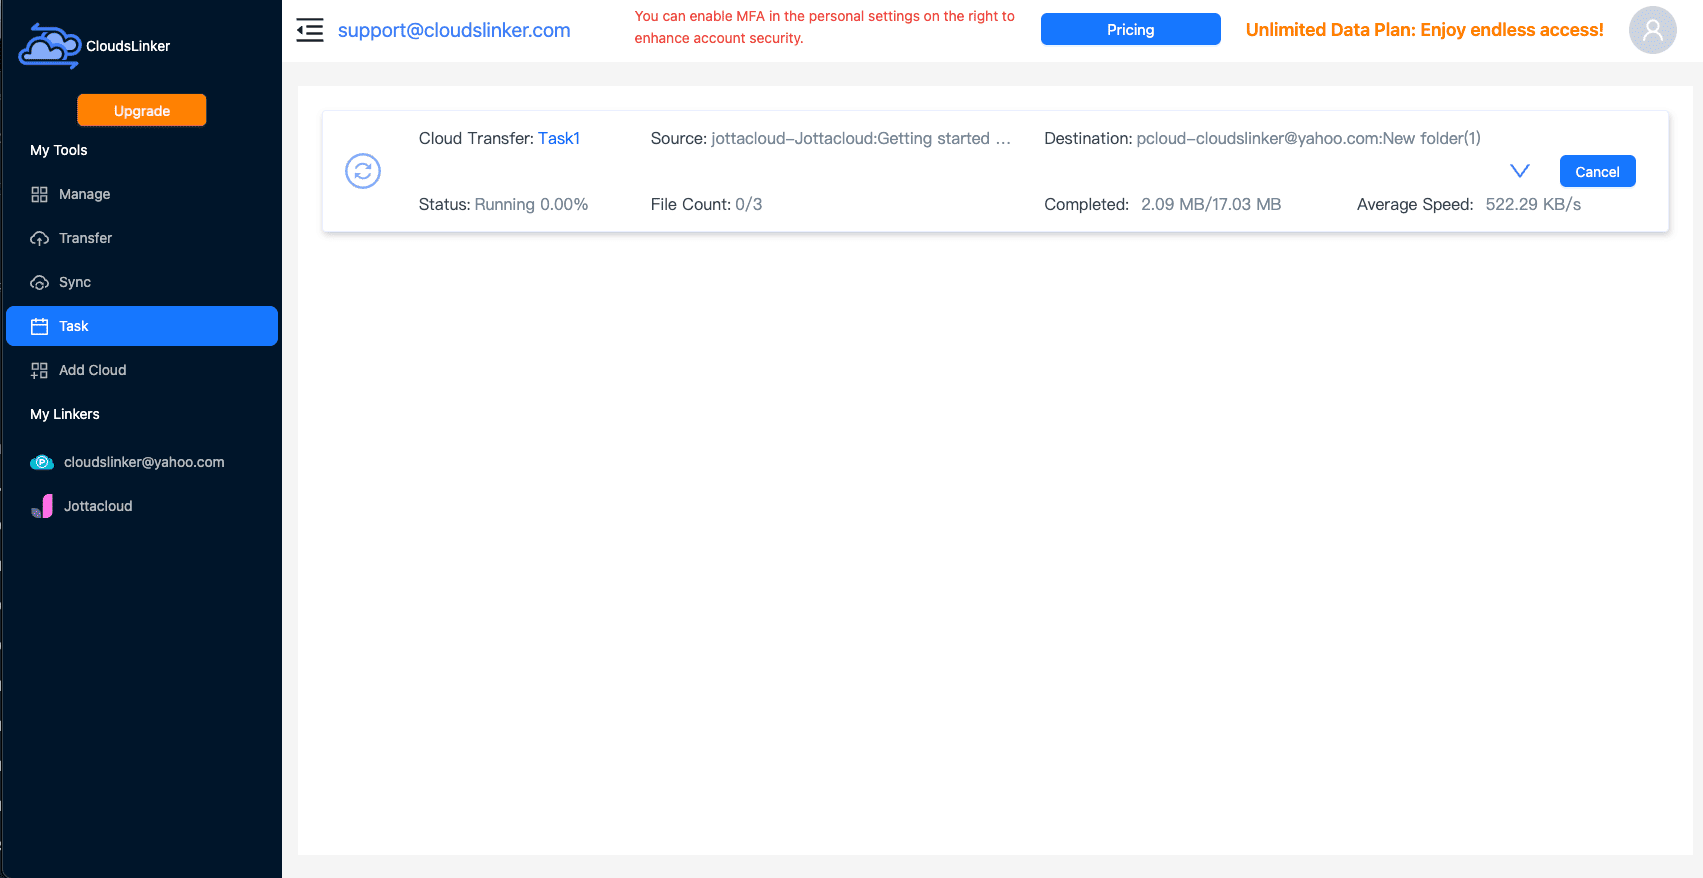Click the Task calendar icon

pyautogui.click(x=39, y=326)
